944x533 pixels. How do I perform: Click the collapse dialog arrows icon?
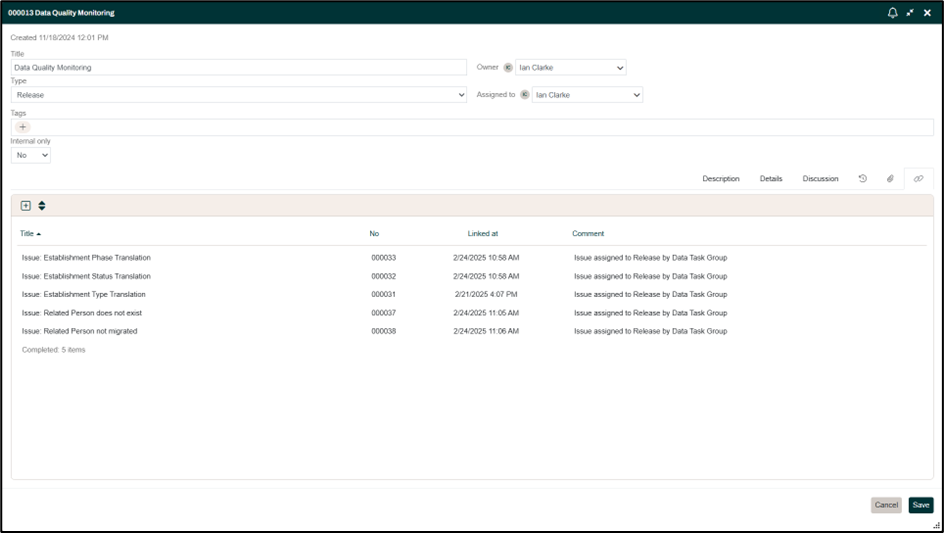[x=910, y=13]
